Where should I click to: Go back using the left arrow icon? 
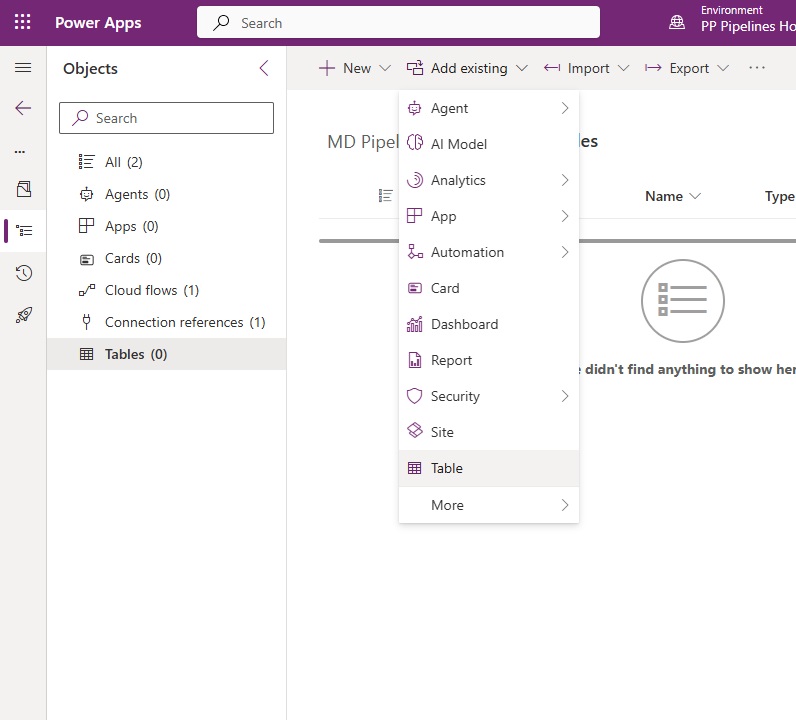(23, 108)
